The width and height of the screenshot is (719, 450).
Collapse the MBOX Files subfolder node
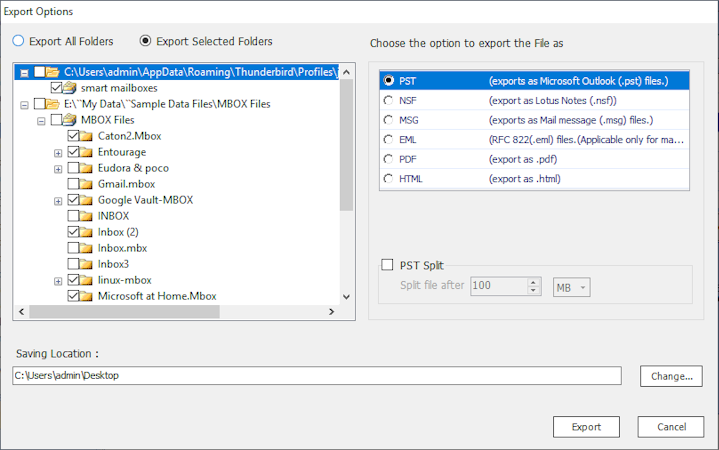pos(41,121)
